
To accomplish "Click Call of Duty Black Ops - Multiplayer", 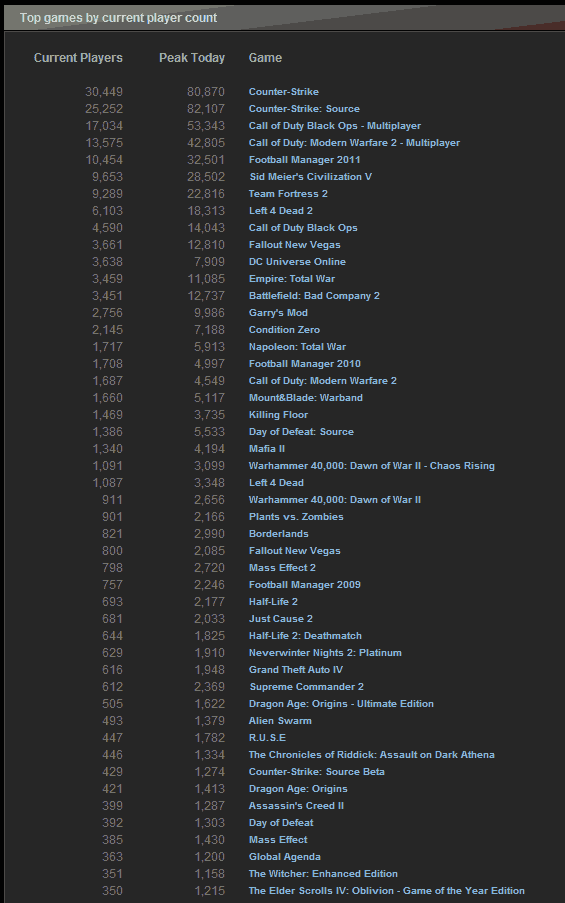I will tap(335, 126).
